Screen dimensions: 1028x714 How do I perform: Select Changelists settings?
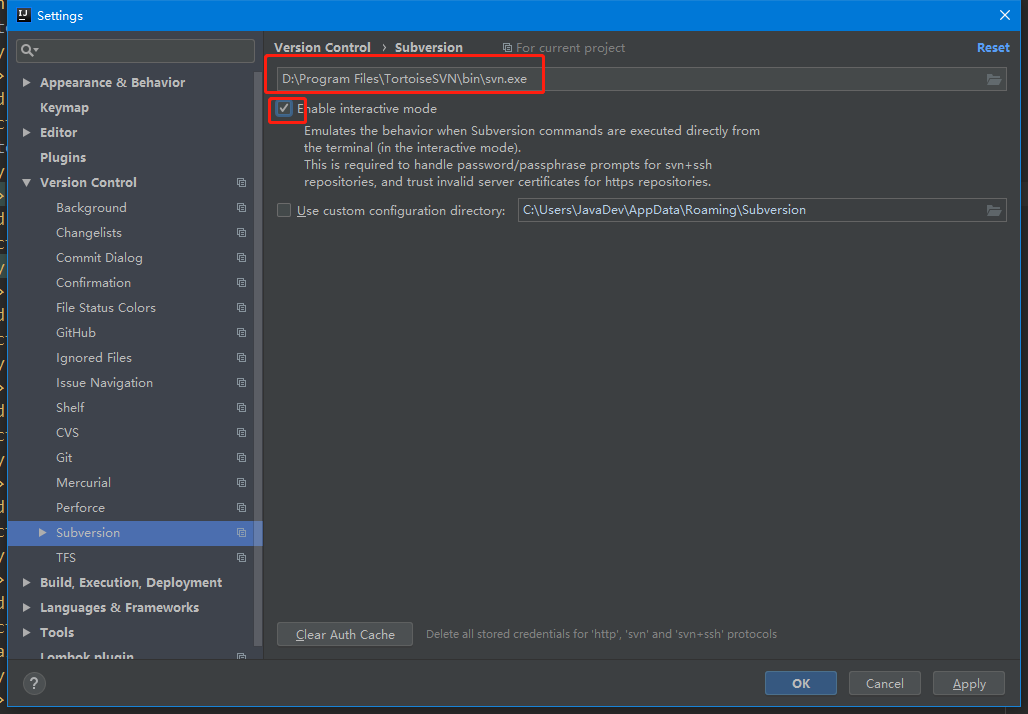pos(89,233)
